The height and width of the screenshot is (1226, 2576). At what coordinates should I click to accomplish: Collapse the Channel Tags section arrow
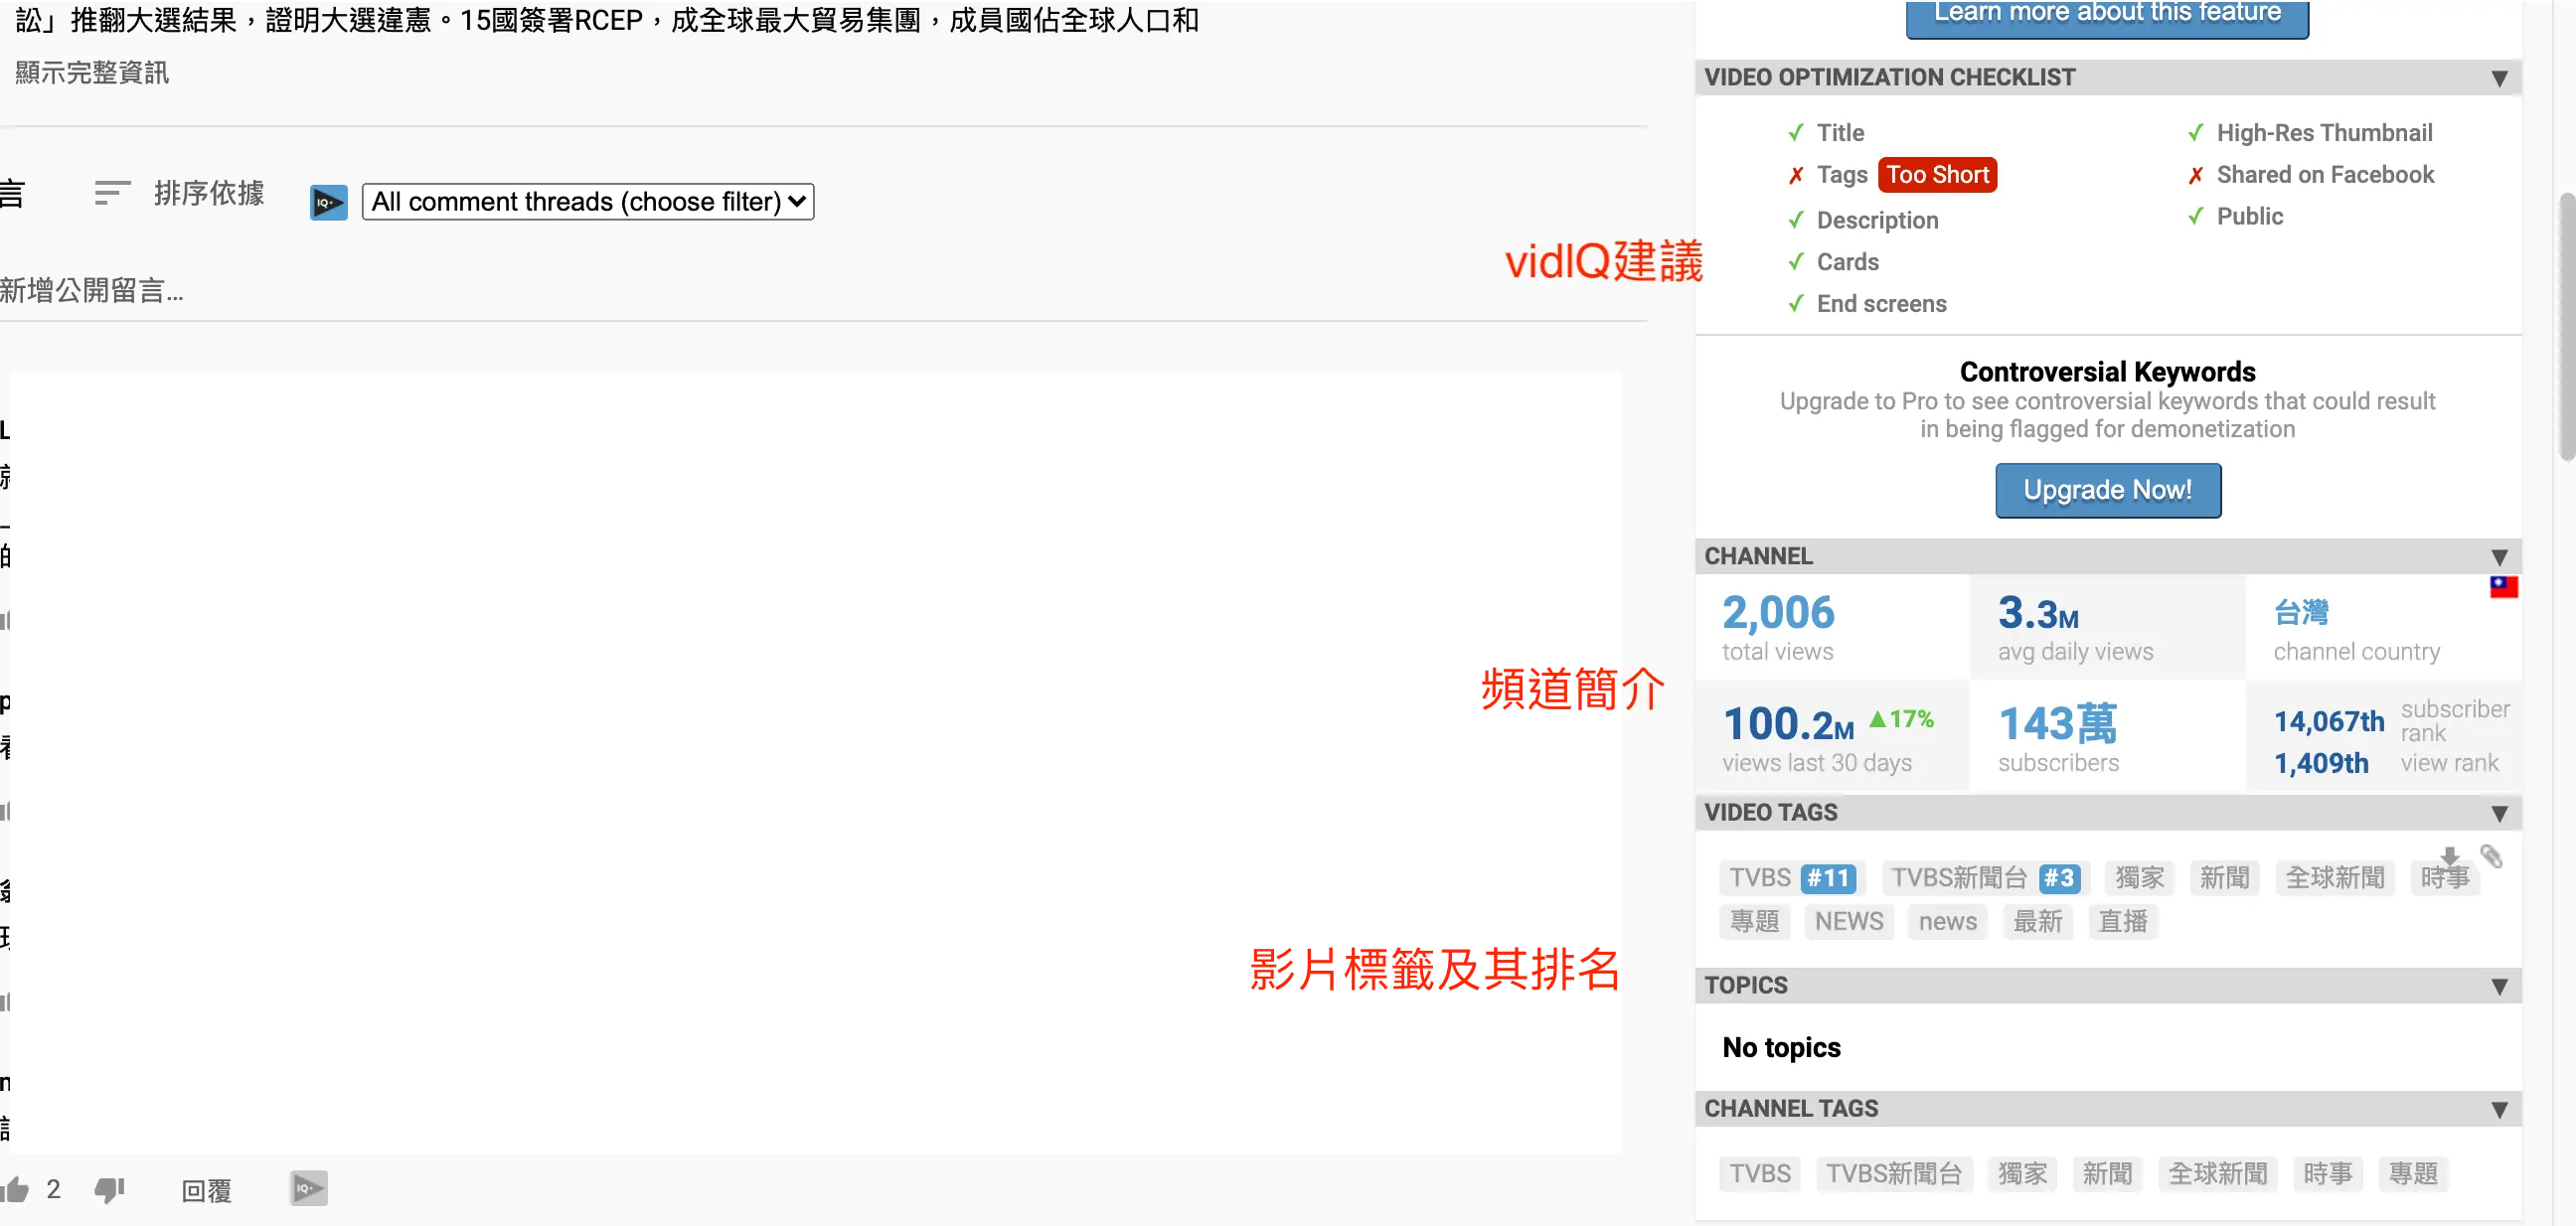coord(2498,1109)
